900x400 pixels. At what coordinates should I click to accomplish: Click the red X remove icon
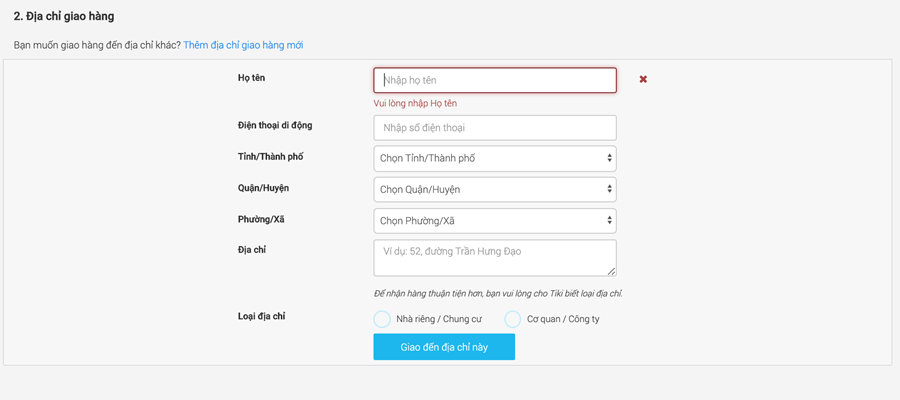(643, 79)
